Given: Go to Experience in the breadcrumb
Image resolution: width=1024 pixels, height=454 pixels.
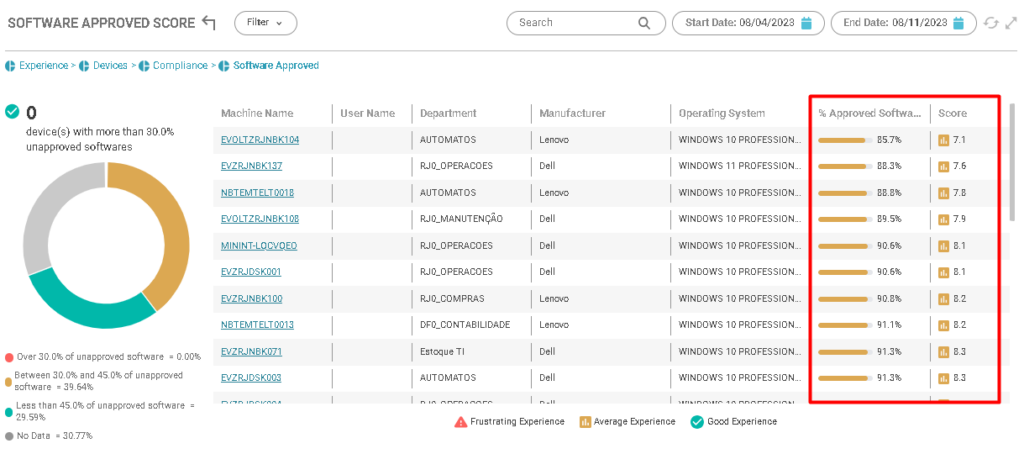Looking at the screenshot, I should 42,66.
